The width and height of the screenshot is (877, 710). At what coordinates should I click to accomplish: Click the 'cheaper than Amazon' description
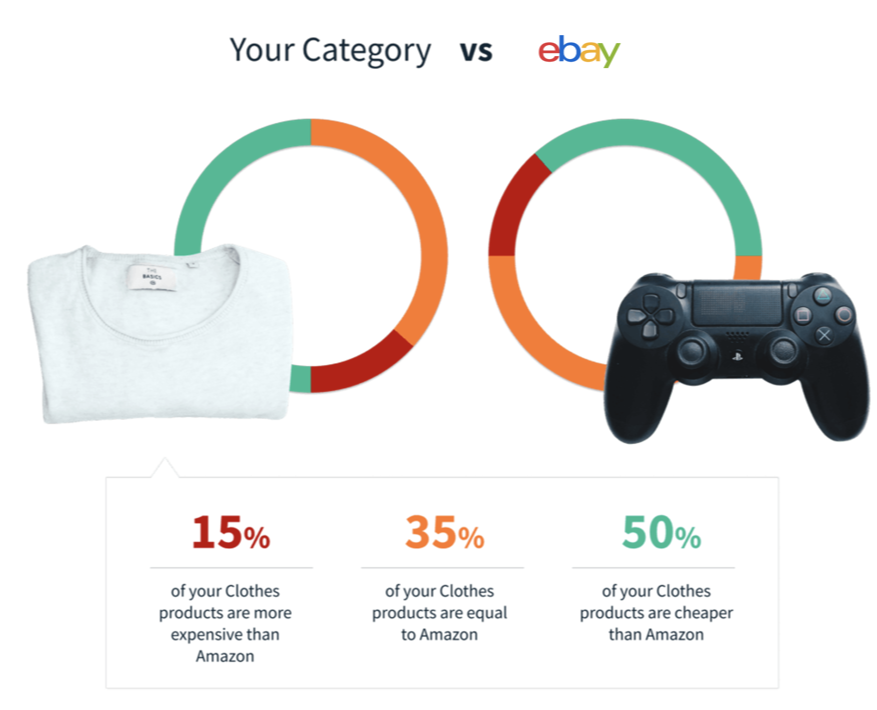[656, 613]
